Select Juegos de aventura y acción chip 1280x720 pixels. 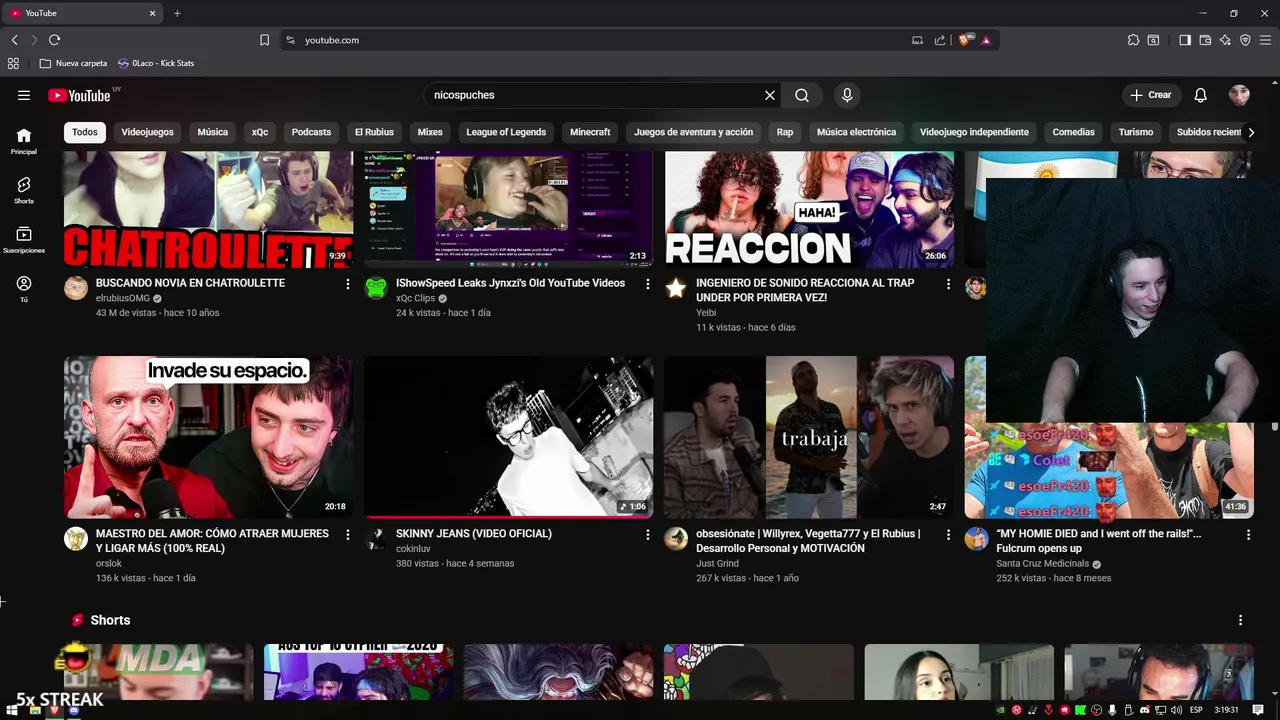click(693, 132)
